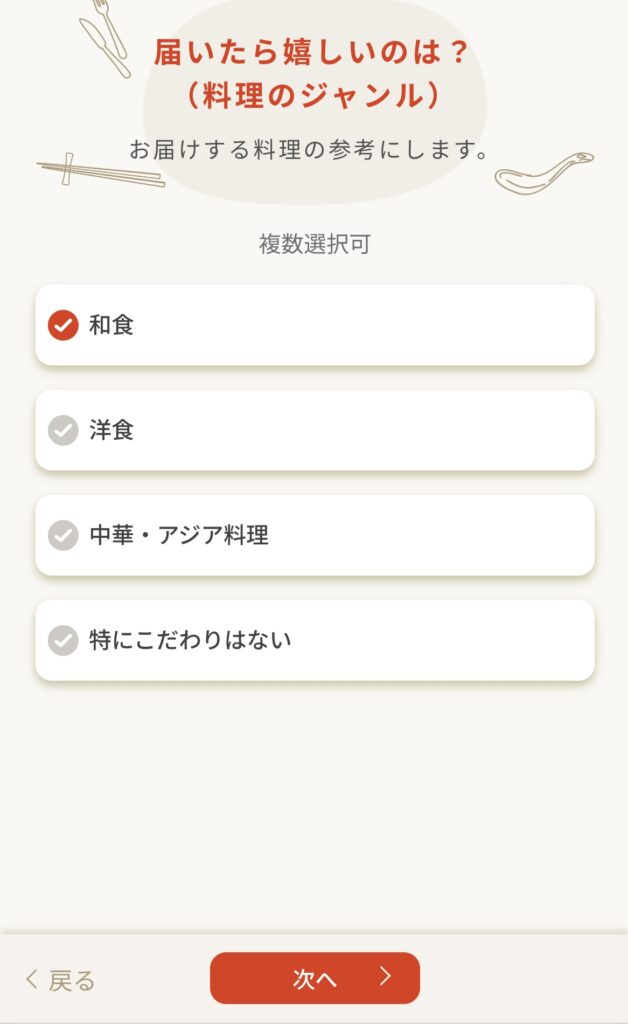Click the お届けする料理の参考にします subtitle
The image size is (628, 1024).
click(314, 150)
